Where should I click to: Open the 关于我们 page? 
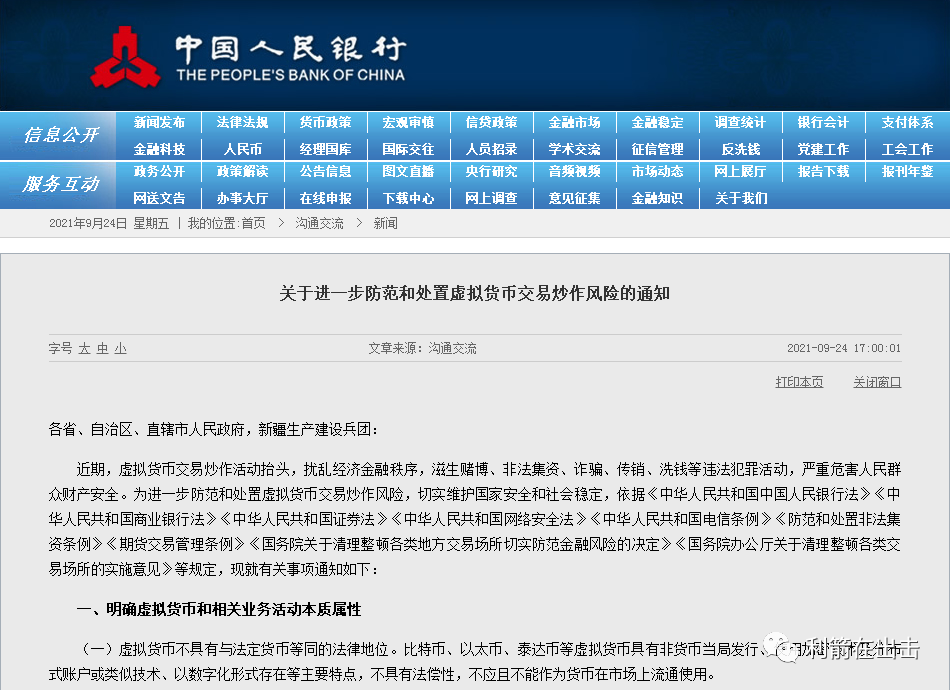click(740, 198)
